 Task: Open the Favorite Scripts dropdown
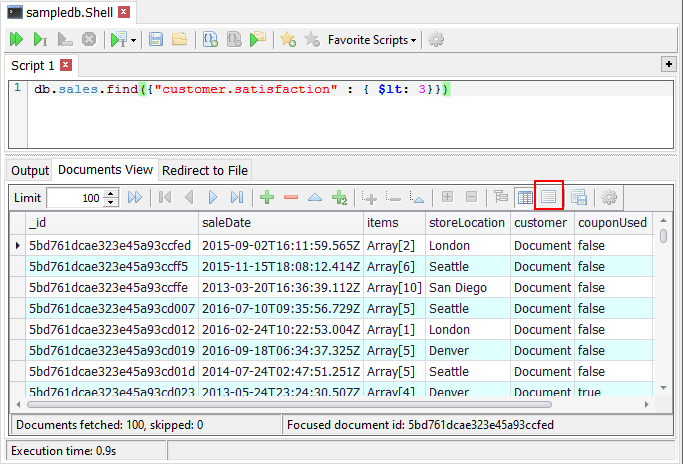(372, 40)
